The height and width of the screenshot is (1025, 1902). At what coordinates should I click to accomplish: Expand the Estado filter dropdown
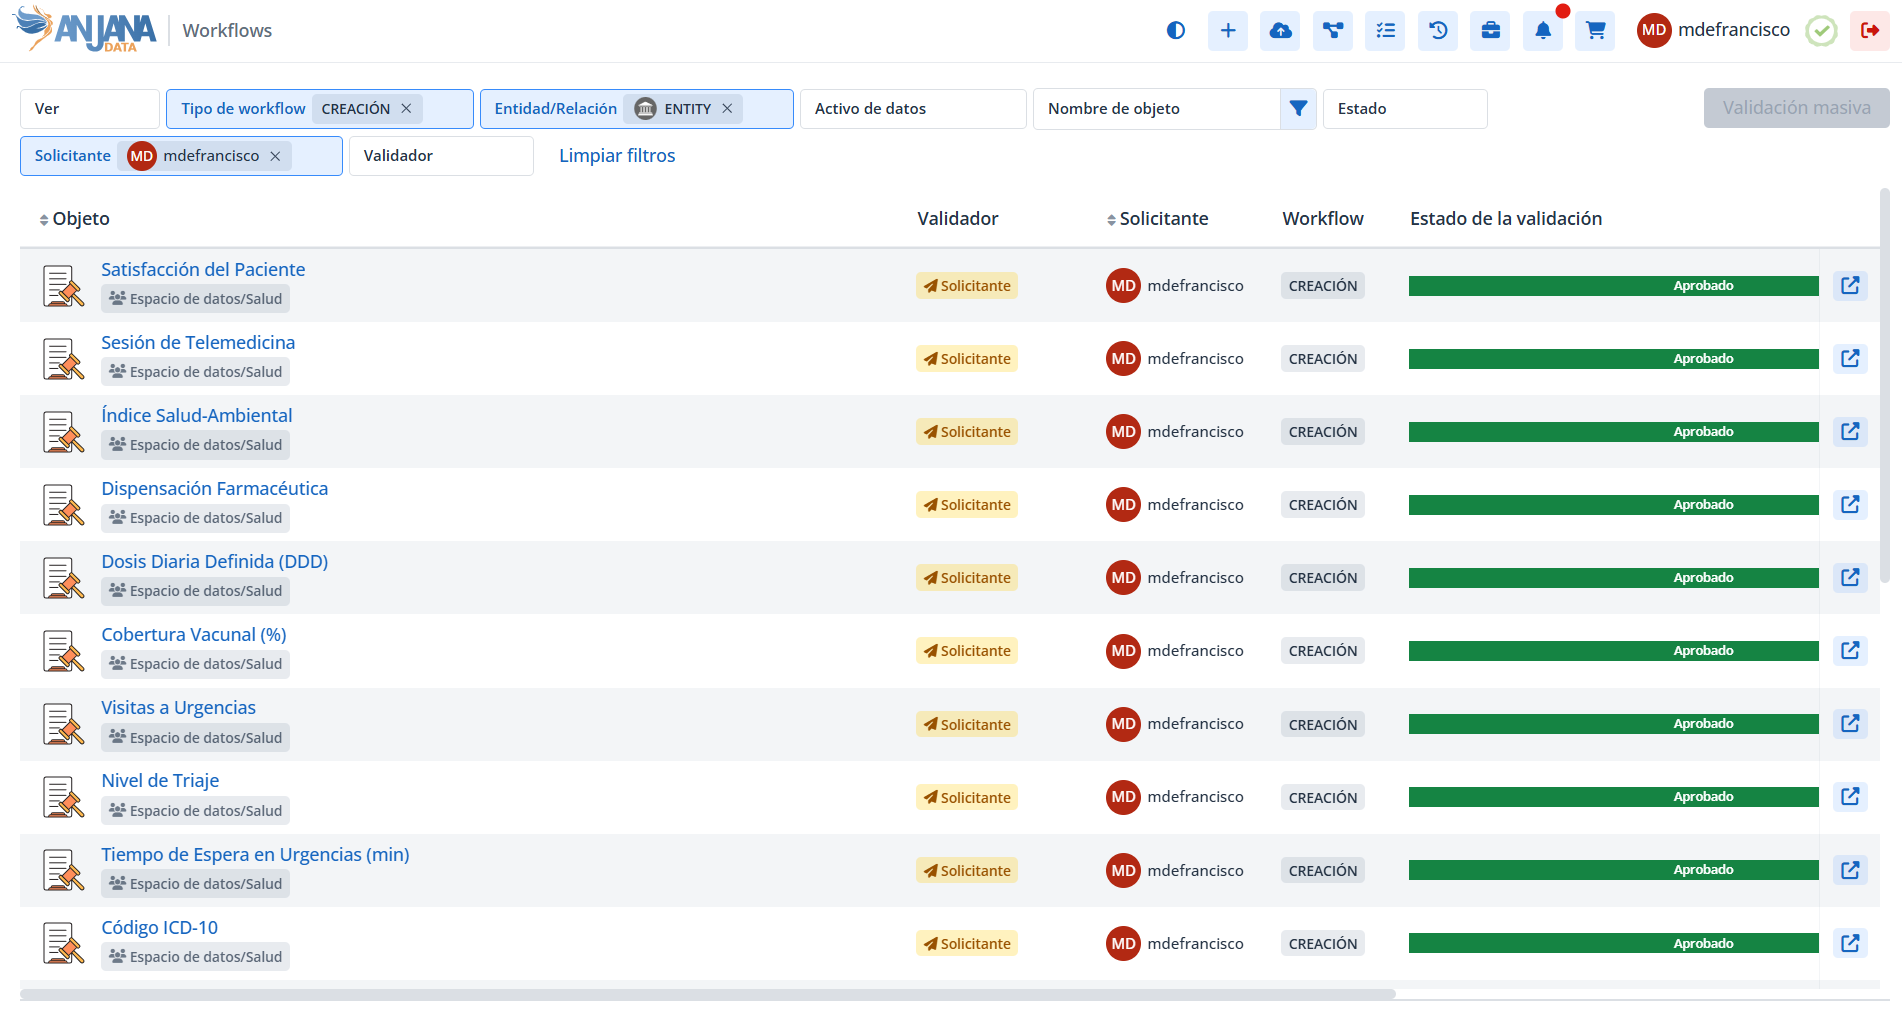pyautogui.click(x=1404, y=109)
